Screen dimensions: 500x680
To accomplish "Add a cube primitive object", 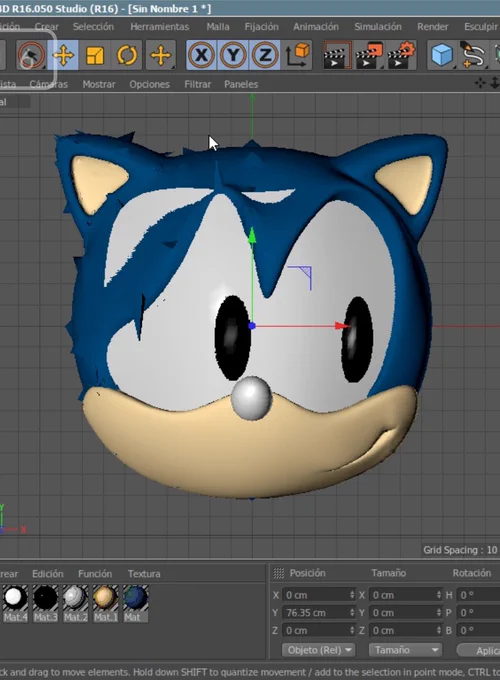I will pos(442,55).
